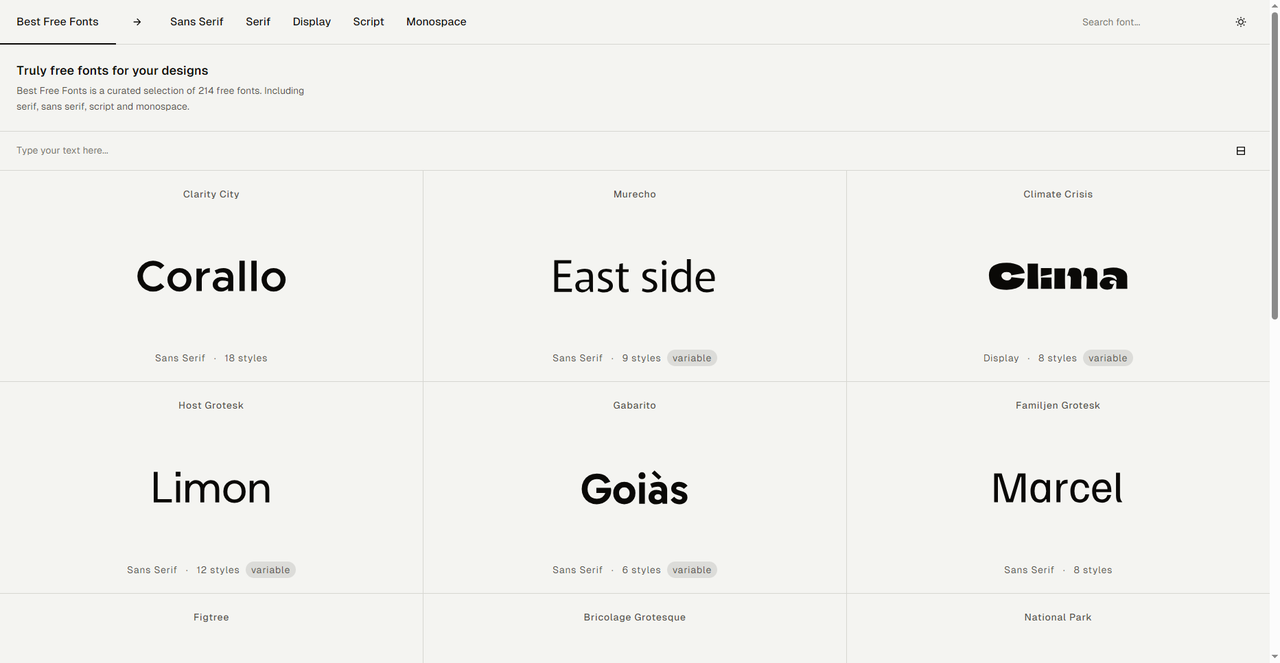Open the Clarity City font card

(211, 194)
